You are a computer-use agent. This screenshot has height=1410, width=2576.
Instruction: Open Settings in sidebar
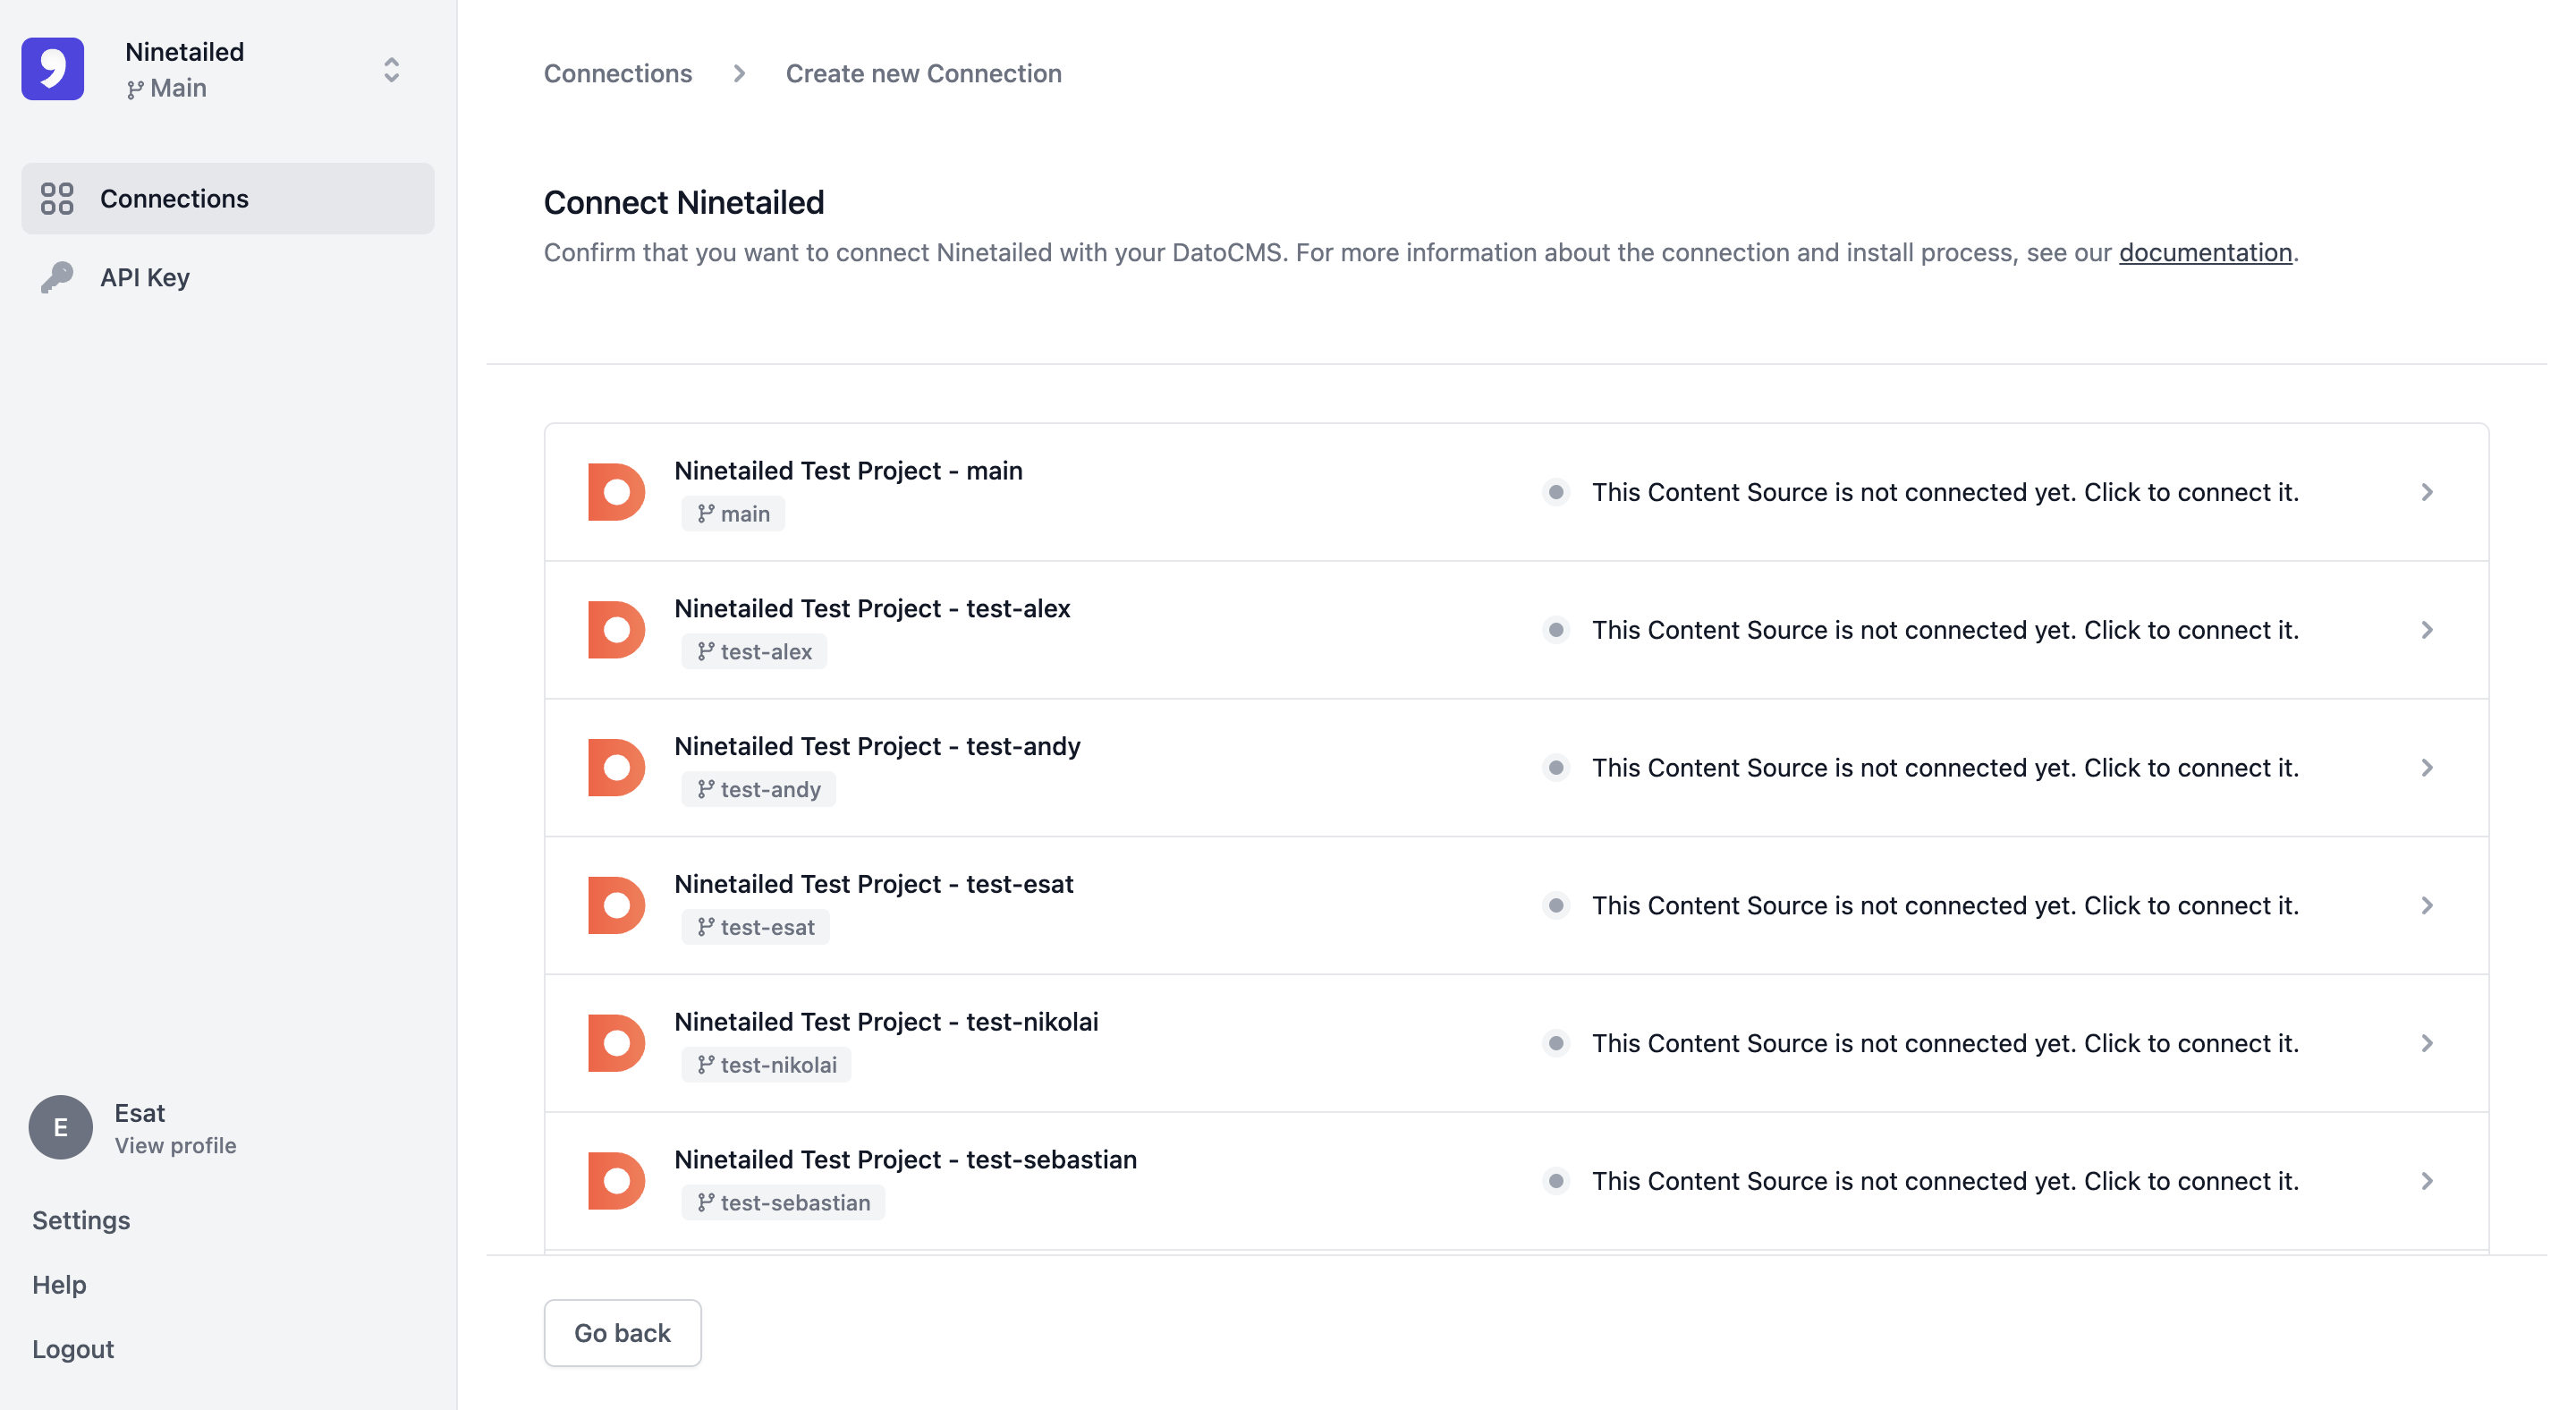click(x=81, y=1220)
